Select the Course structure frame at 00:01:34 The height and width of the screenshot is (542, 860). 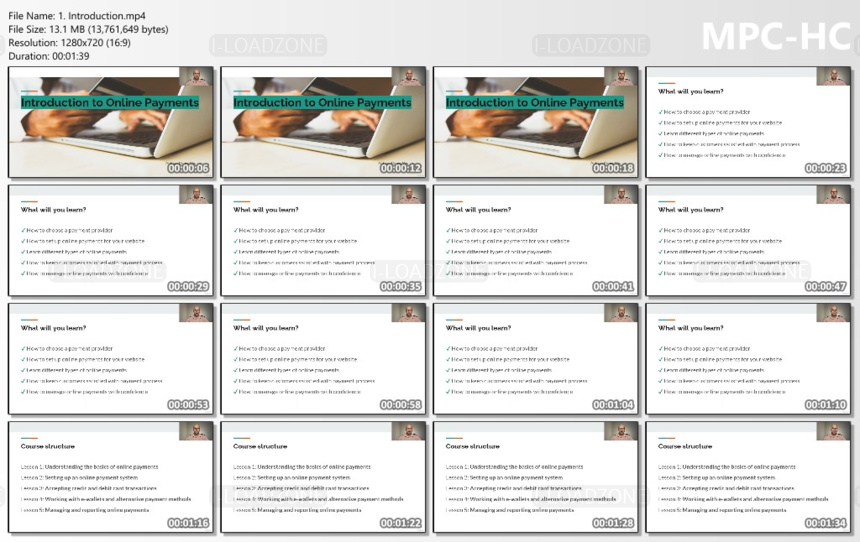tap(748, 477)
